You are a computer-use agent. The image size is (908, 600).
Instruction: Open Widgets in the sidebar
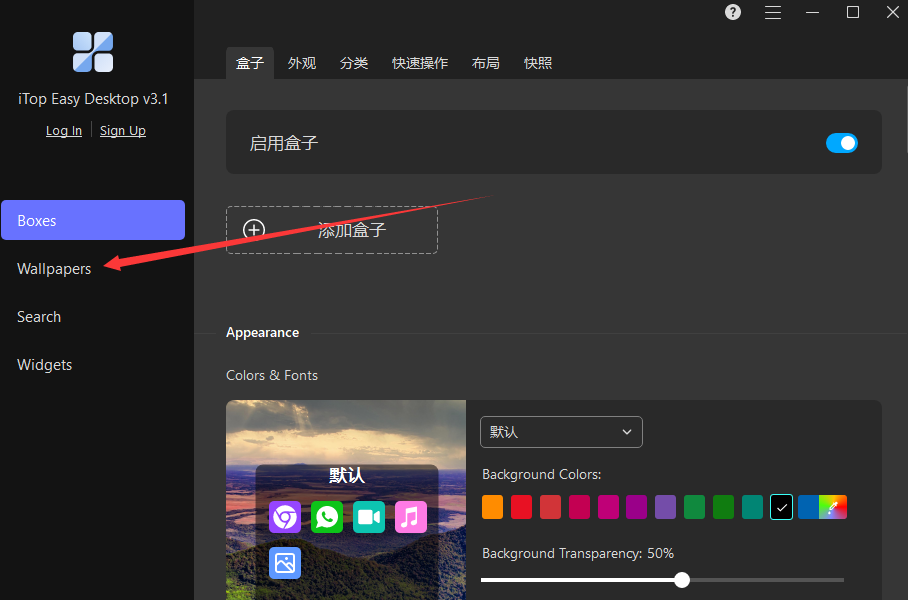click(45, 365)
